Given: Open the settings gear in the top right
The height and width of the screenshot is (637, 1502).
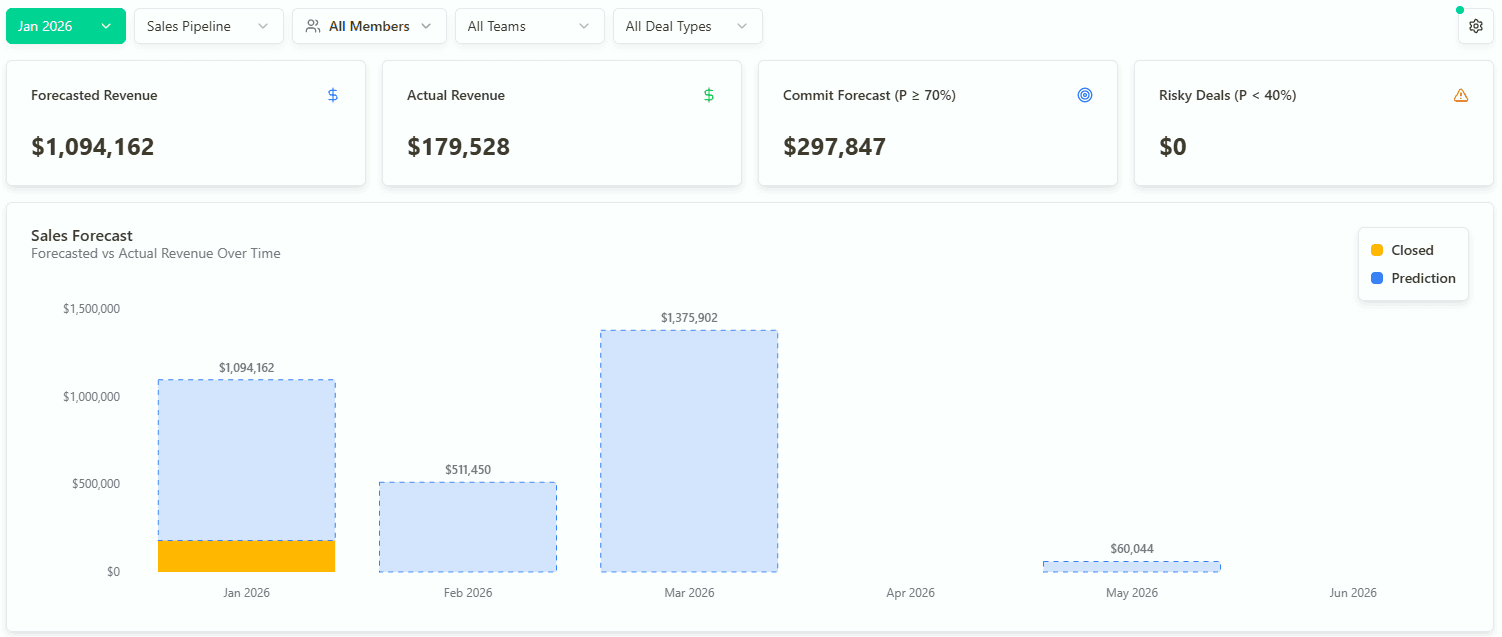Looking at the screenshot, I should click(x=1476, y=25).
